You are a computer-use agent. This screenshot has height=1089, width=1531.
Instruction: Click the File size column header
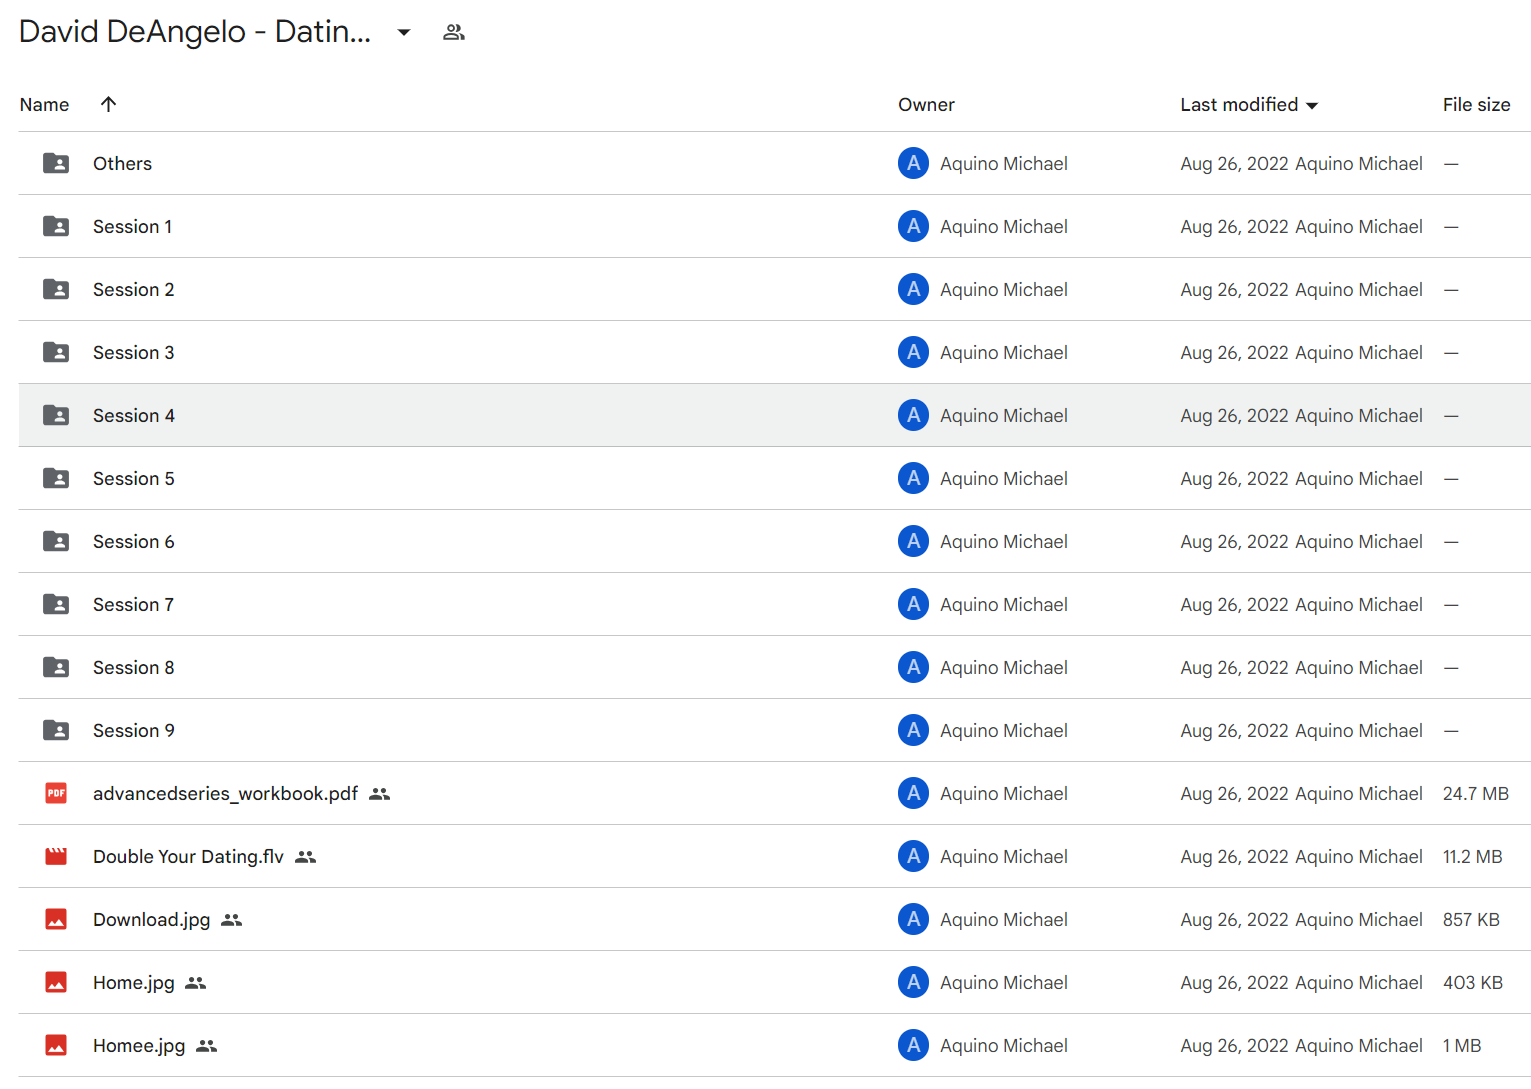click(1476, 105)
